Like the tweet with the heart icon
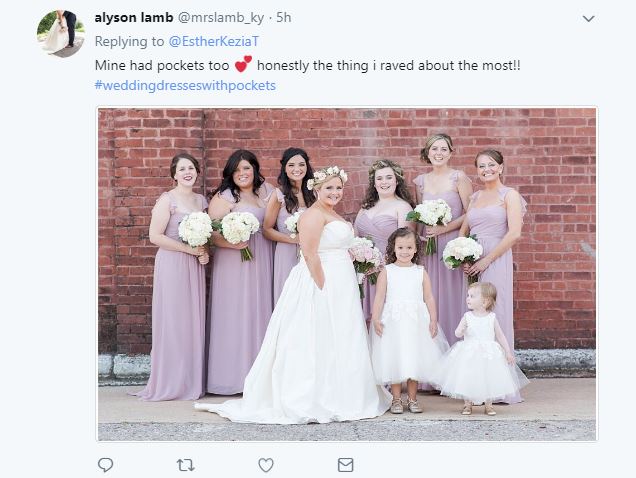 [266, 465]
